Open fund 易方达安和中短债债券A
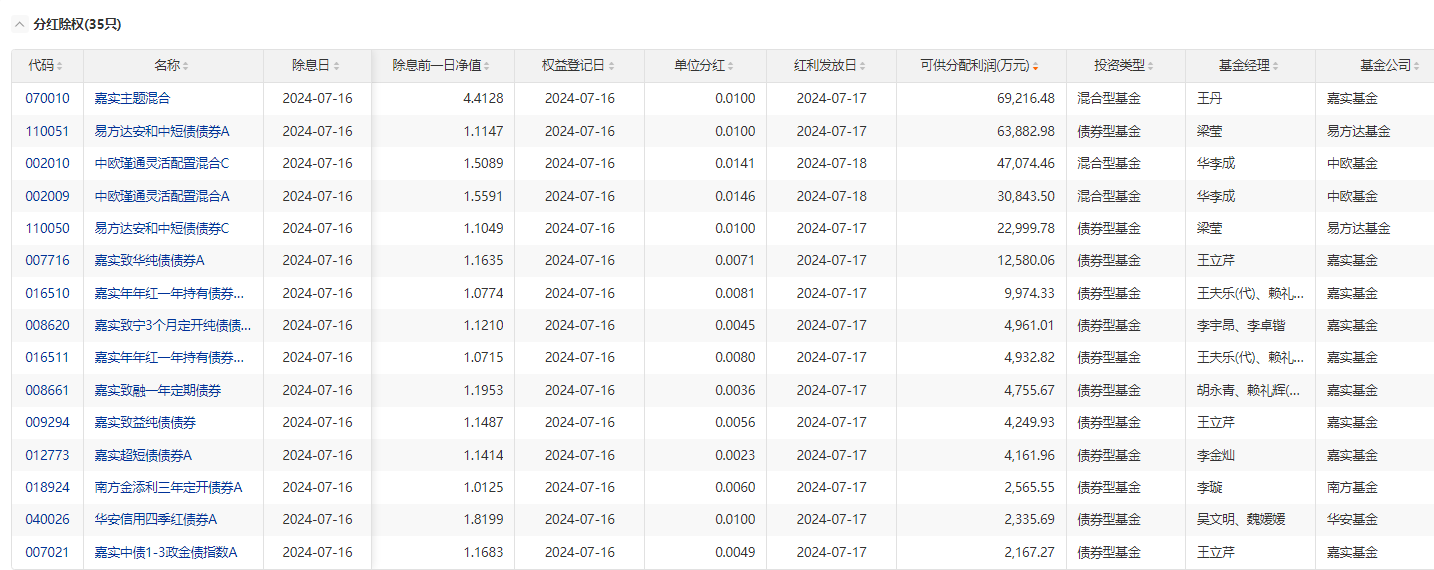1434x570 pixels. (x=162, y=131)
